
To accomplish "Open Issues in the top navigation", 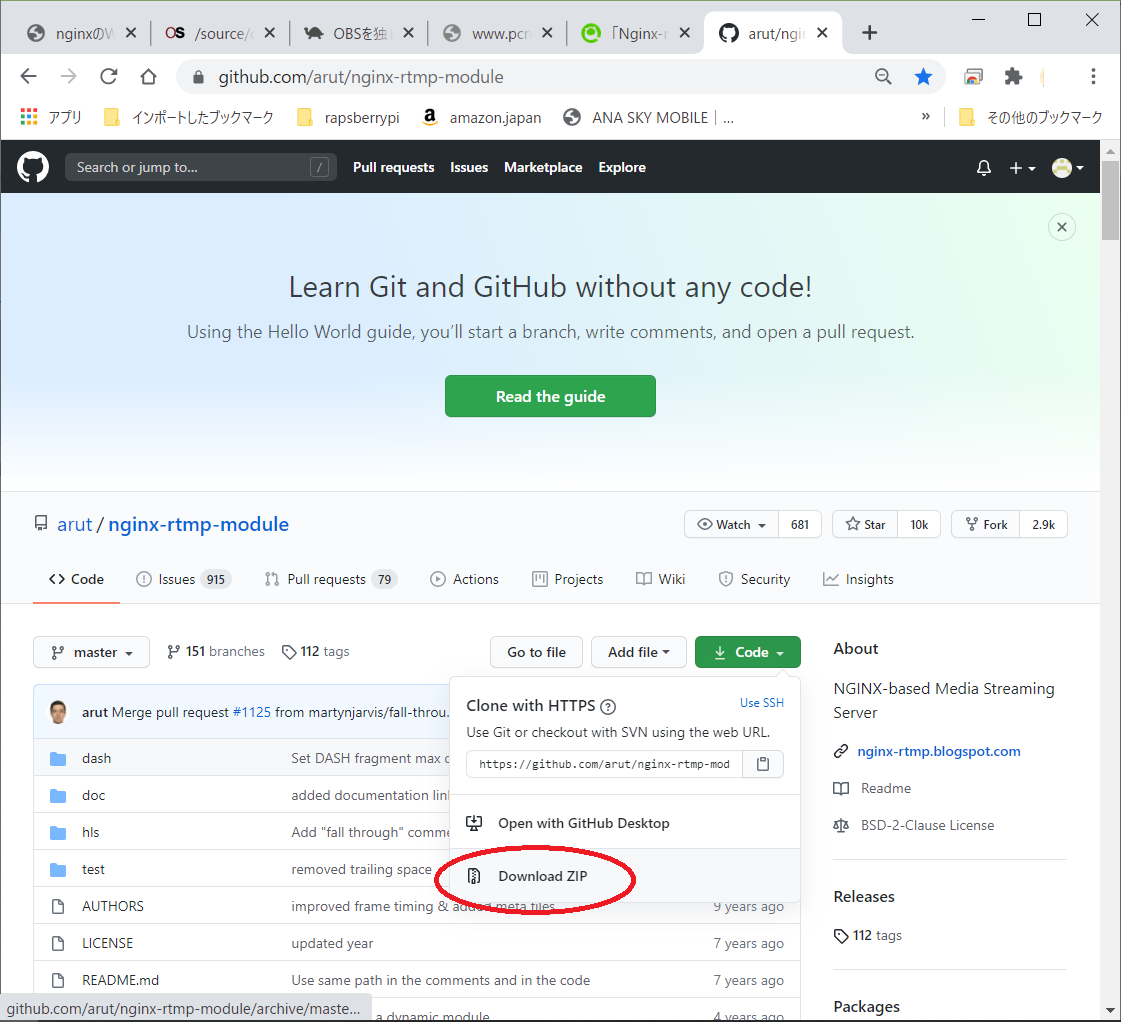I will pos(469,167).
